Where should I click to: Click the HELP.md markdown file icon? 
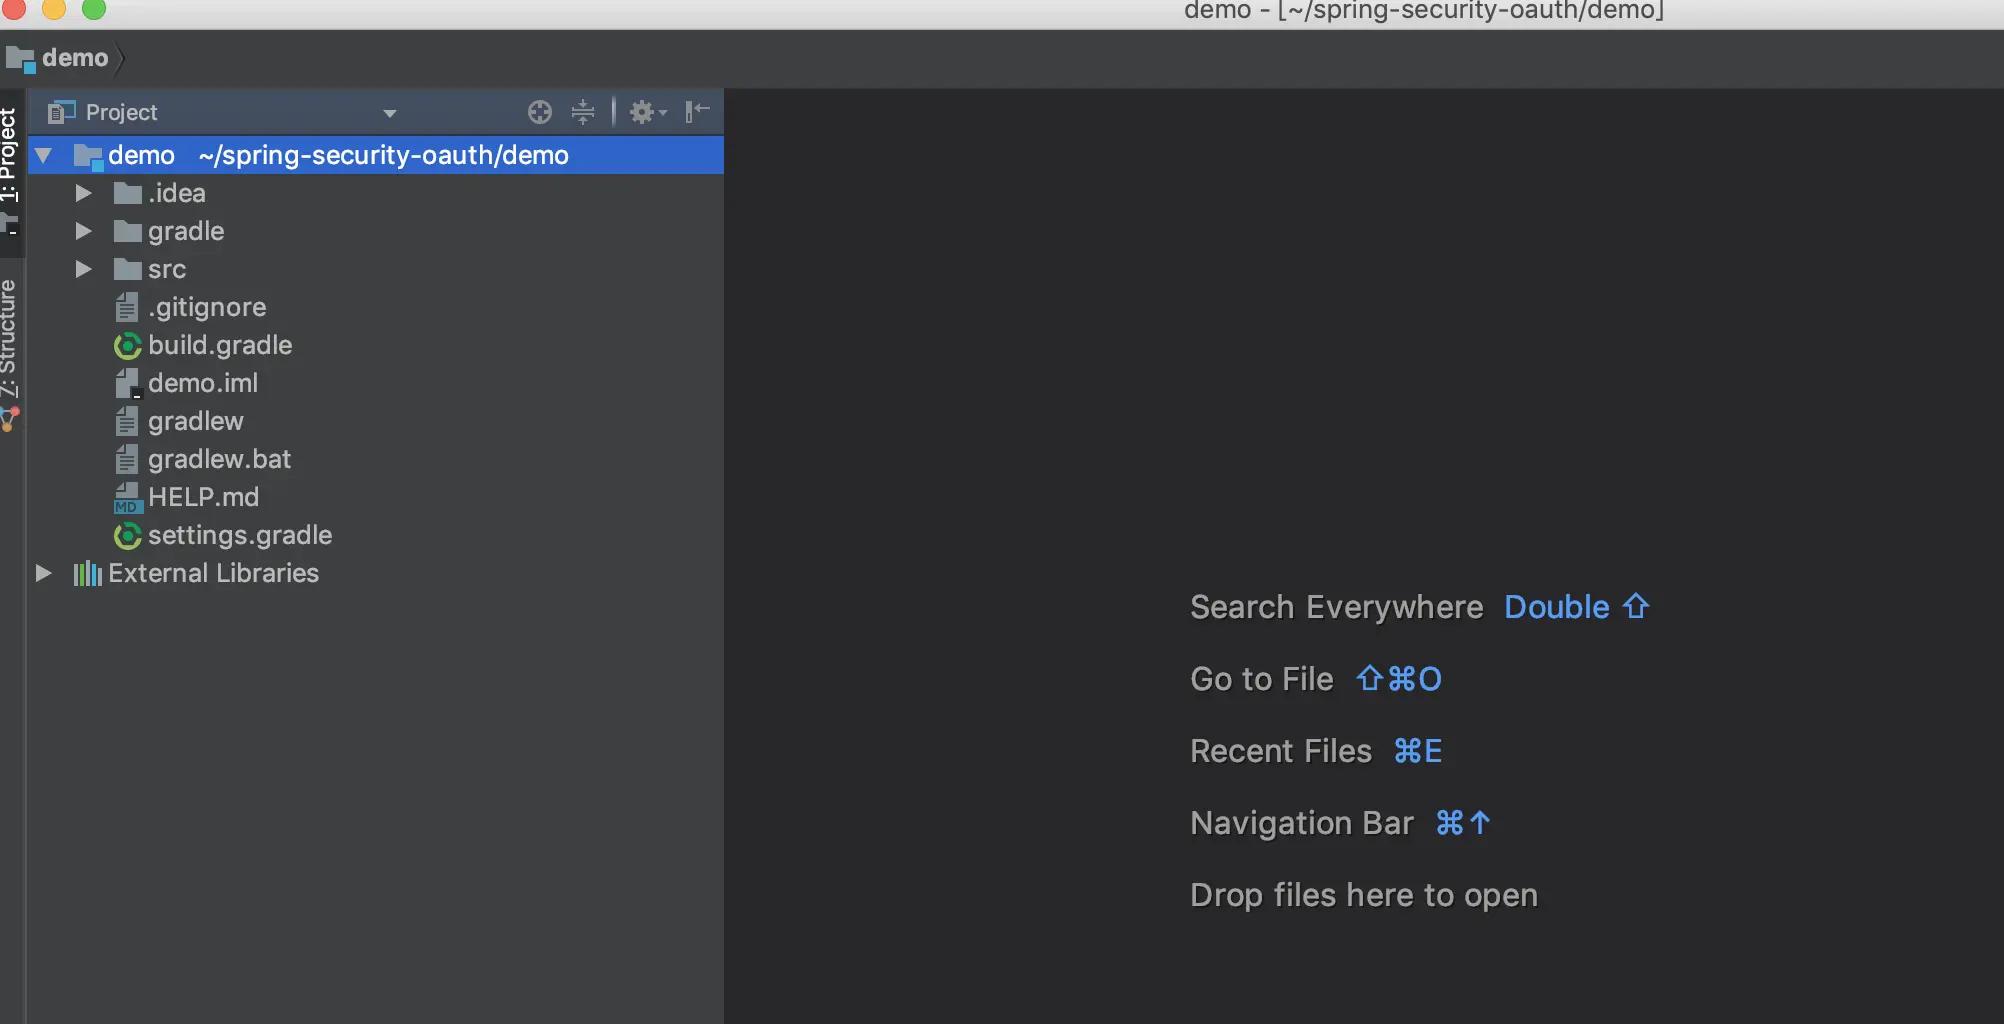pos(127,498)
